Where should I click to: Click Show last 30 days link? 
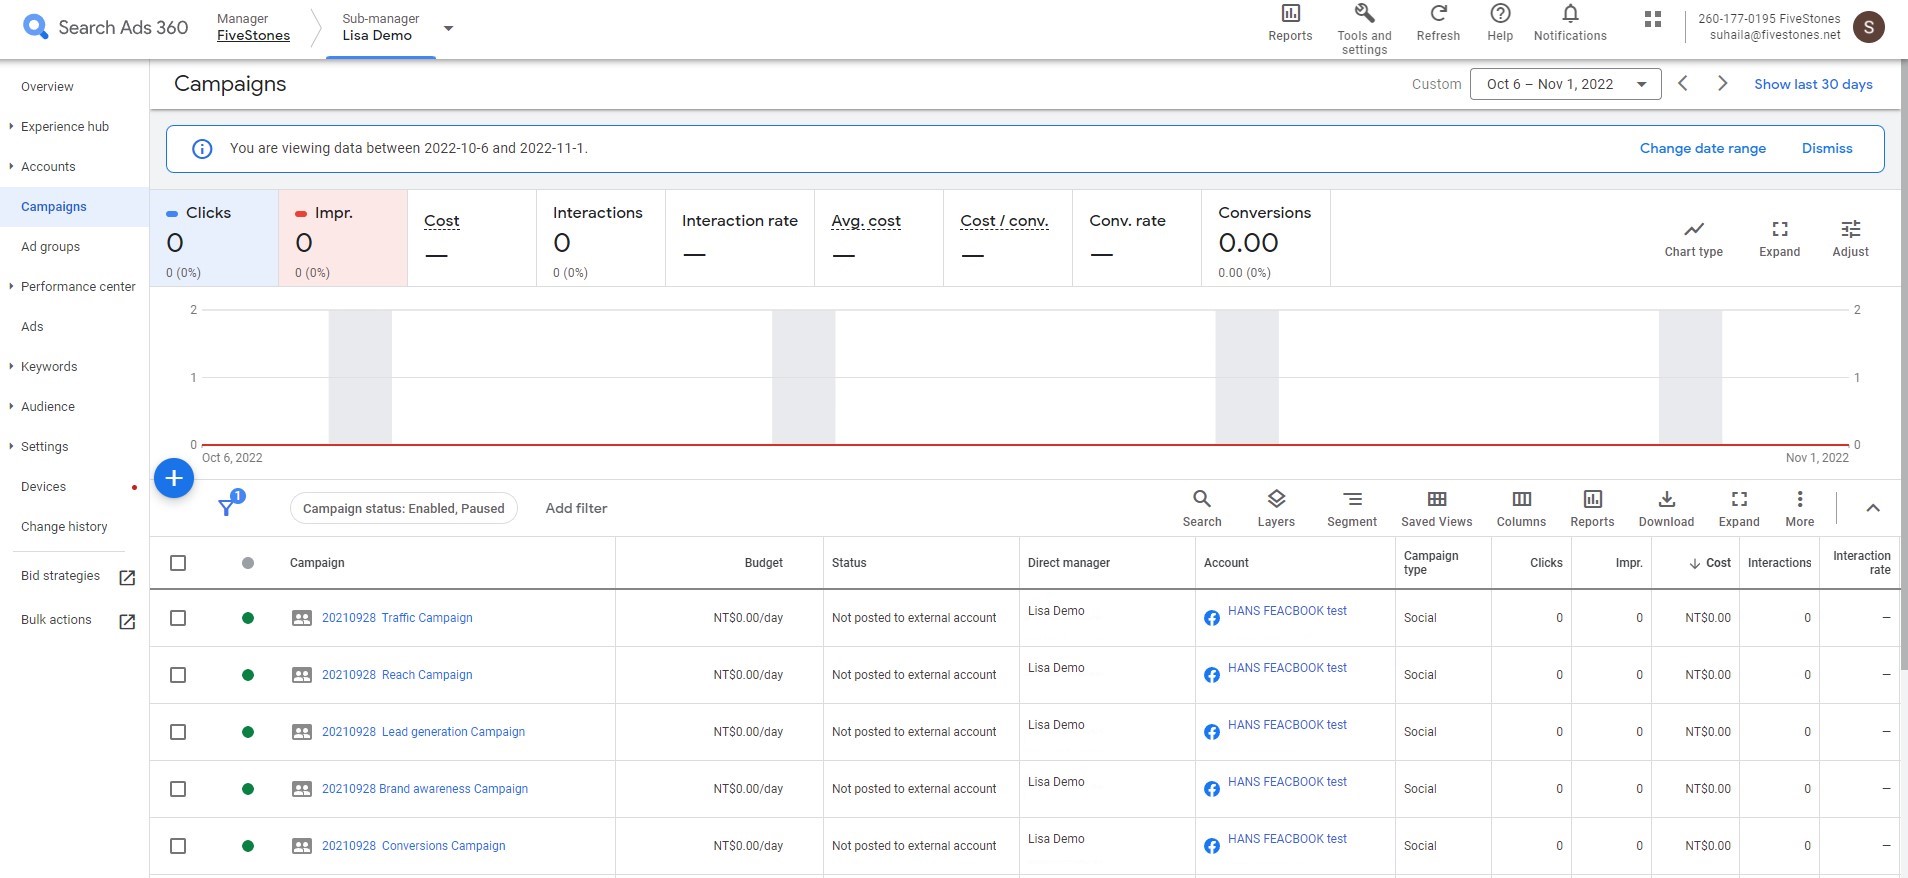coord(1813,84)
